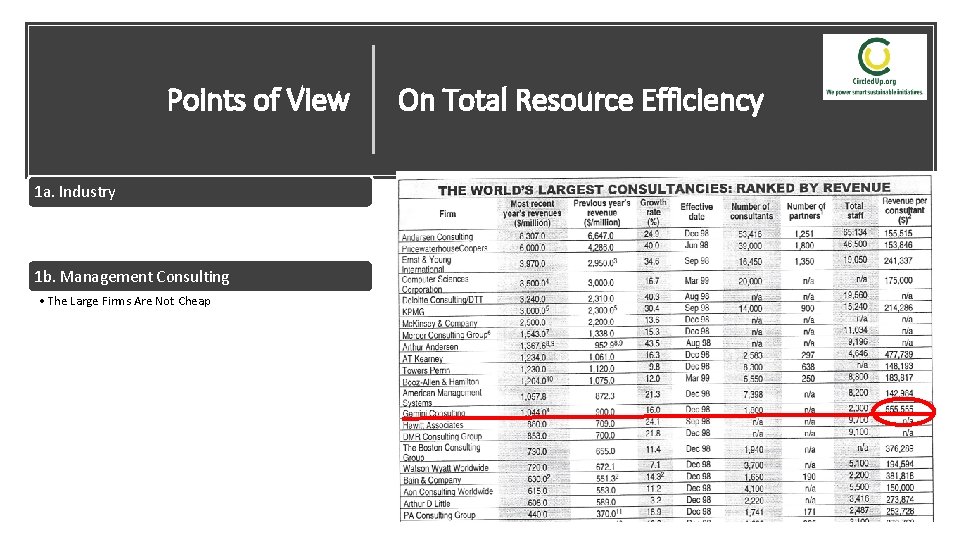Click the 'Firm' column header
960x540 pixels.
tap(447, 214)
